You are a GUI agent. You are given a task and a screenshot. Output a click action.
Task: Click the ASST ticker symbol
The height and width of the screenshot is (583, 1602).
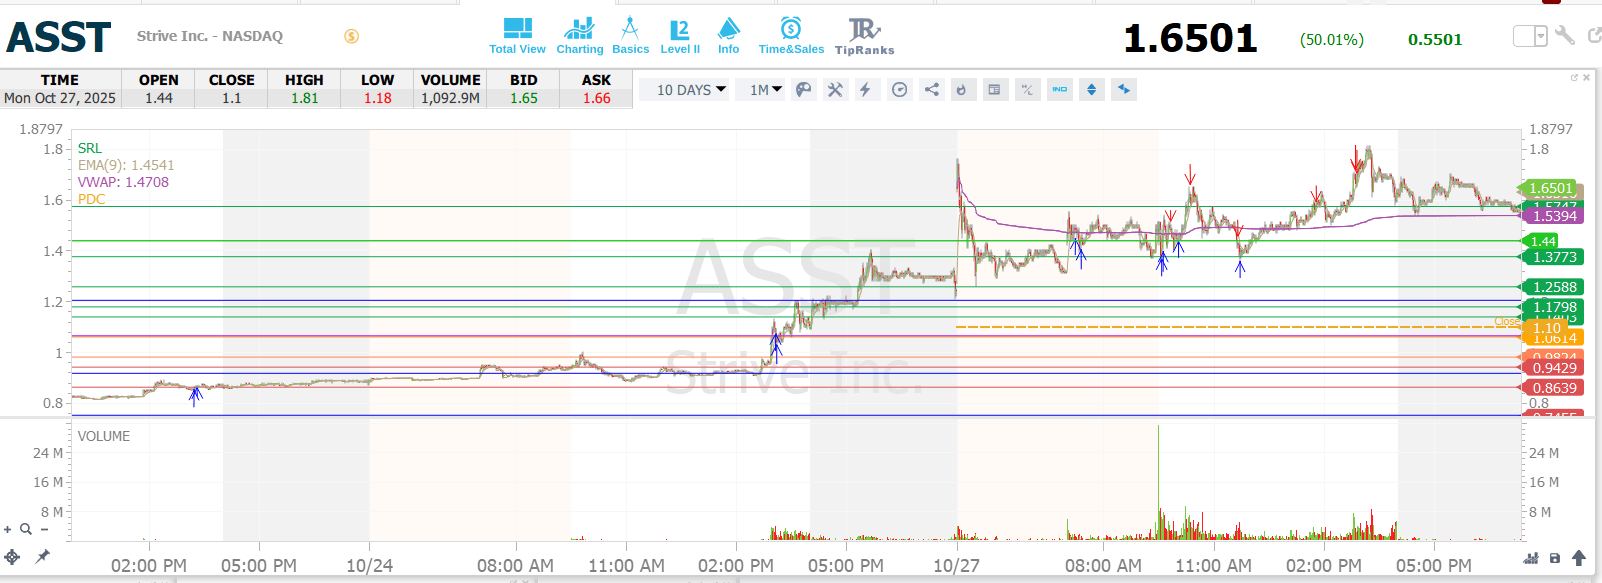click(59, 38)
